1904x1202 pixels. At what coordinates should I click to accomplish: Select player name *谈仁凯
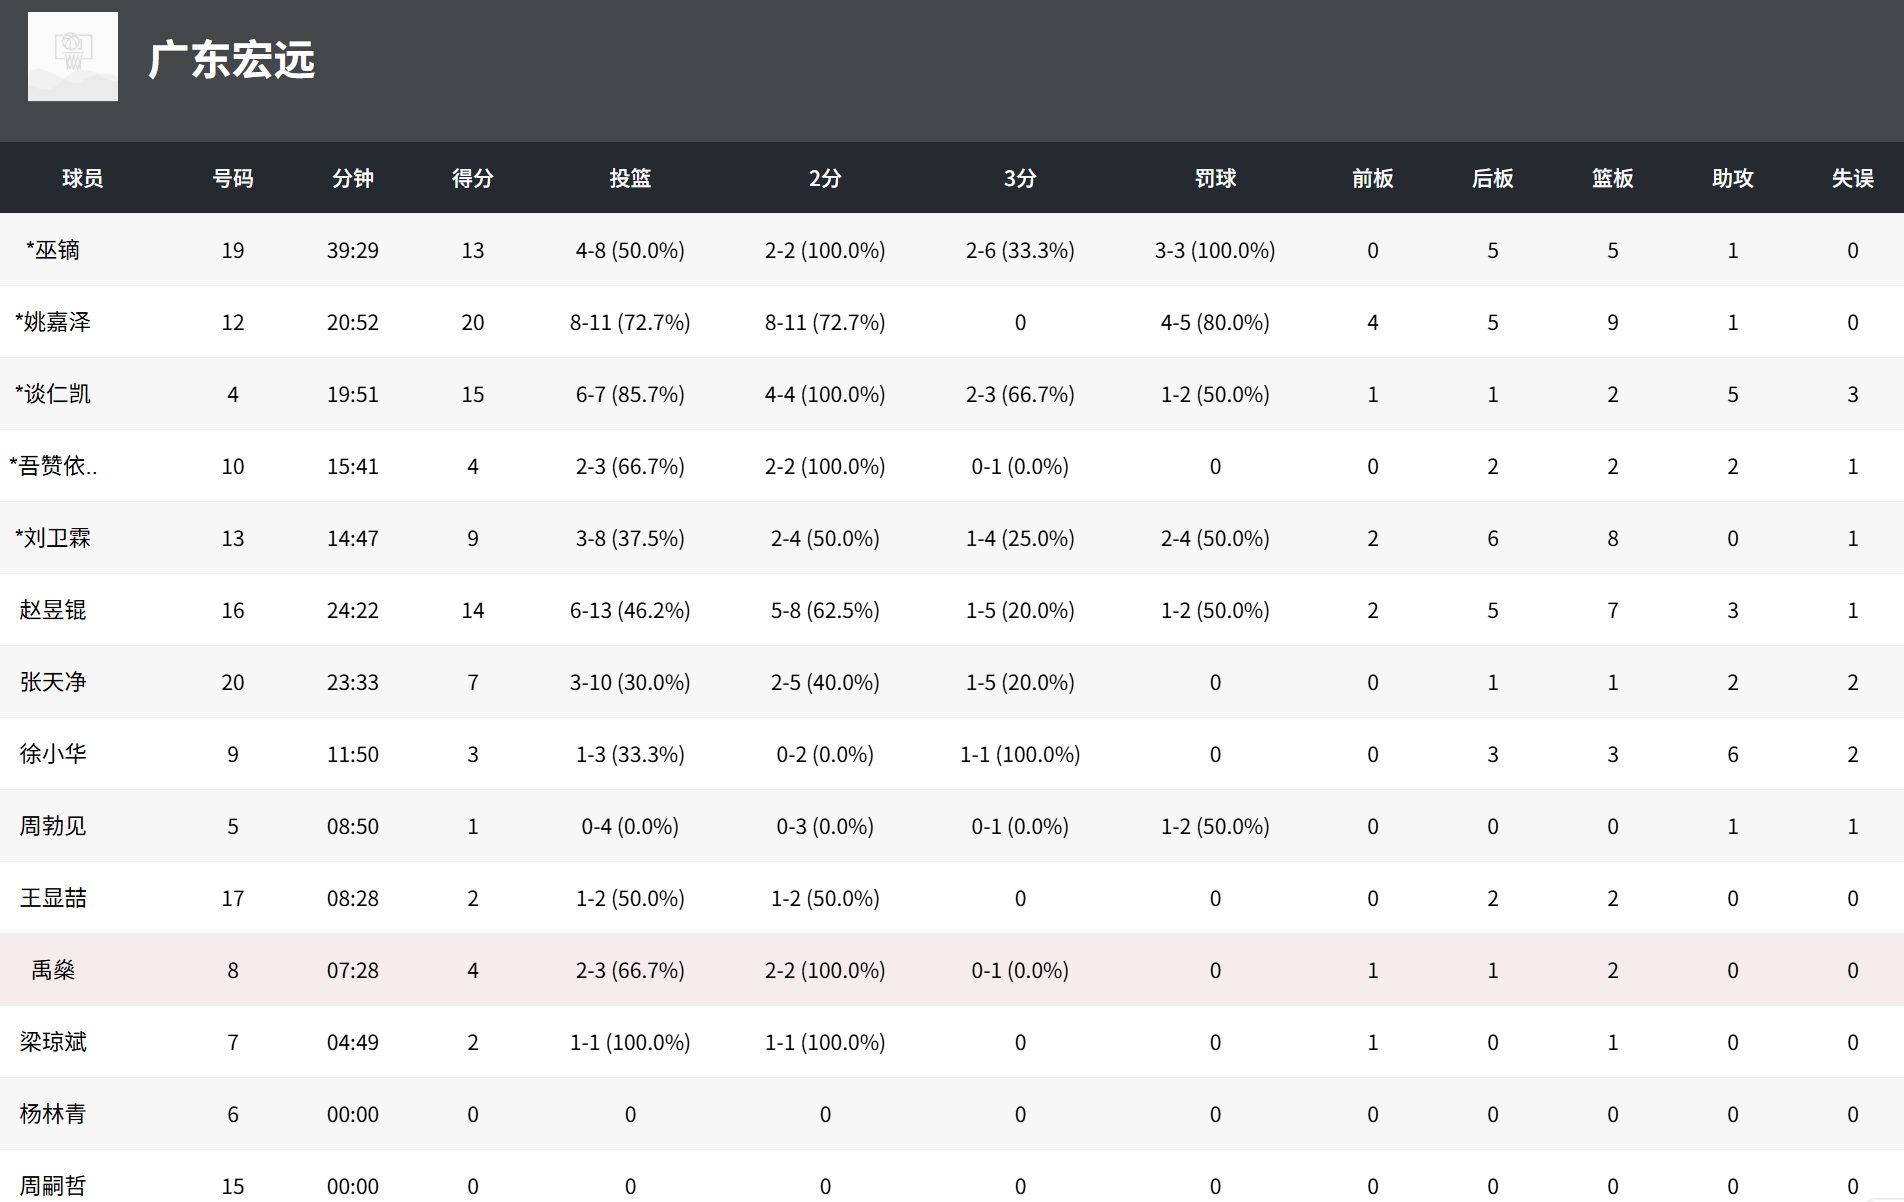point(53,394)
